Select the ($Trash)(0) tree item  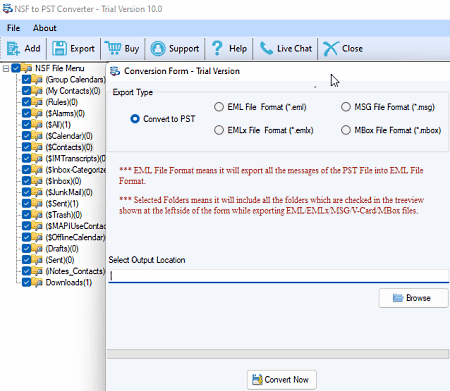coord(64,215)
